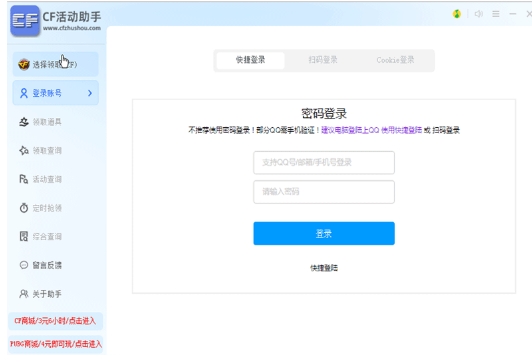This screenshot has width=532, height=363.
Task: Open the 综合查询 sidebar entry
Action: point(41,236)
